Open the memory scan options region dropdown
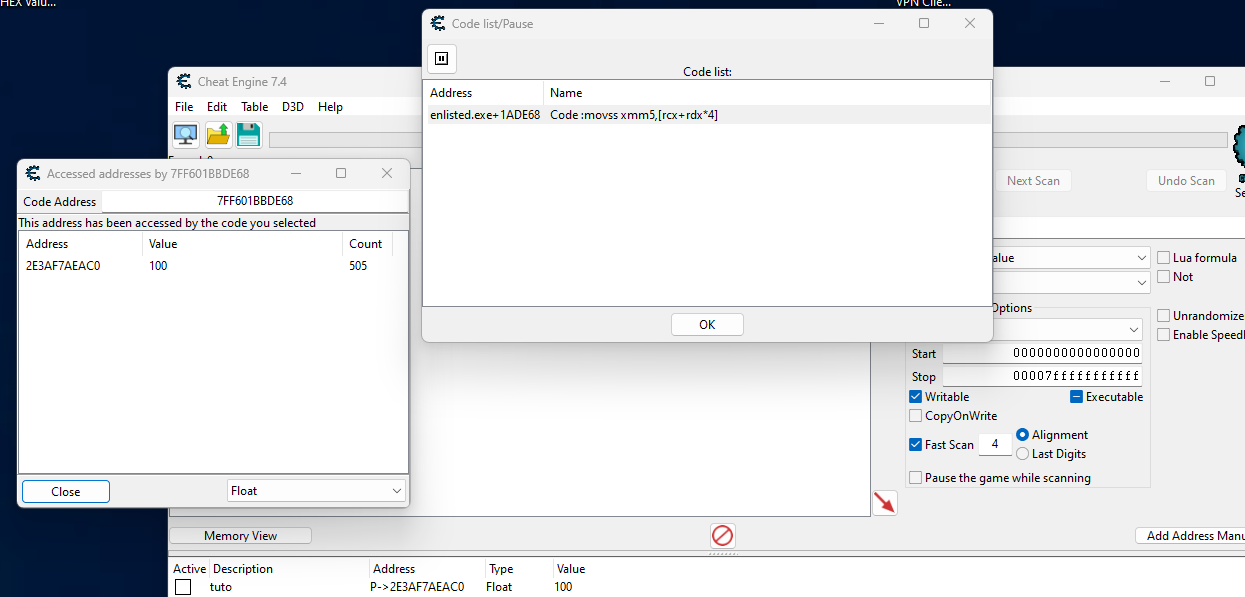Screen dimensions: 1245x597 coord(1068,329)
